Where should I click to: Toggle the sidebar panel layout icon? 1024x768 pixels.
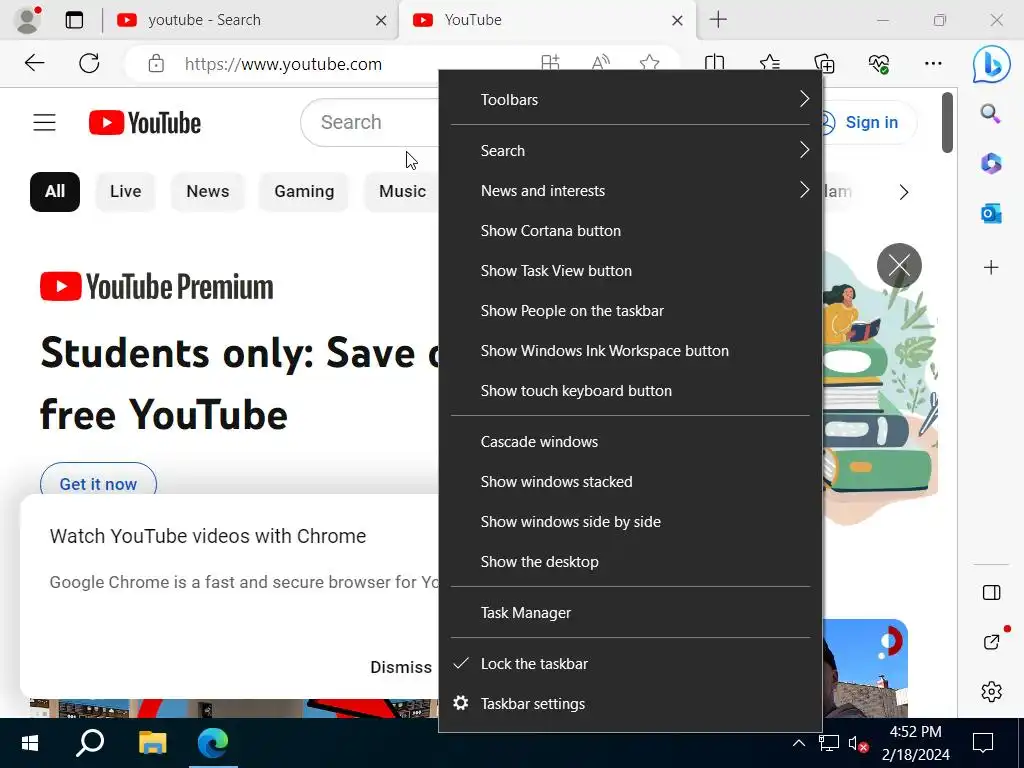[991, 592]
